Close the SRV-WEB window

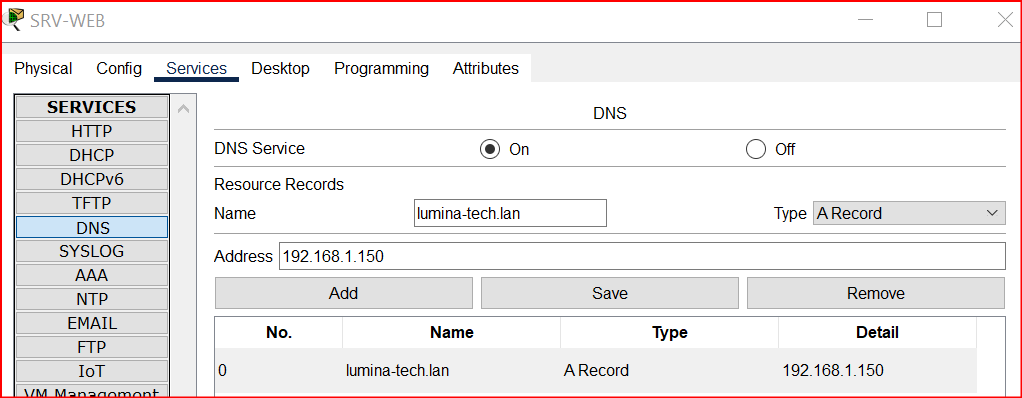(x=1005, y=20)
